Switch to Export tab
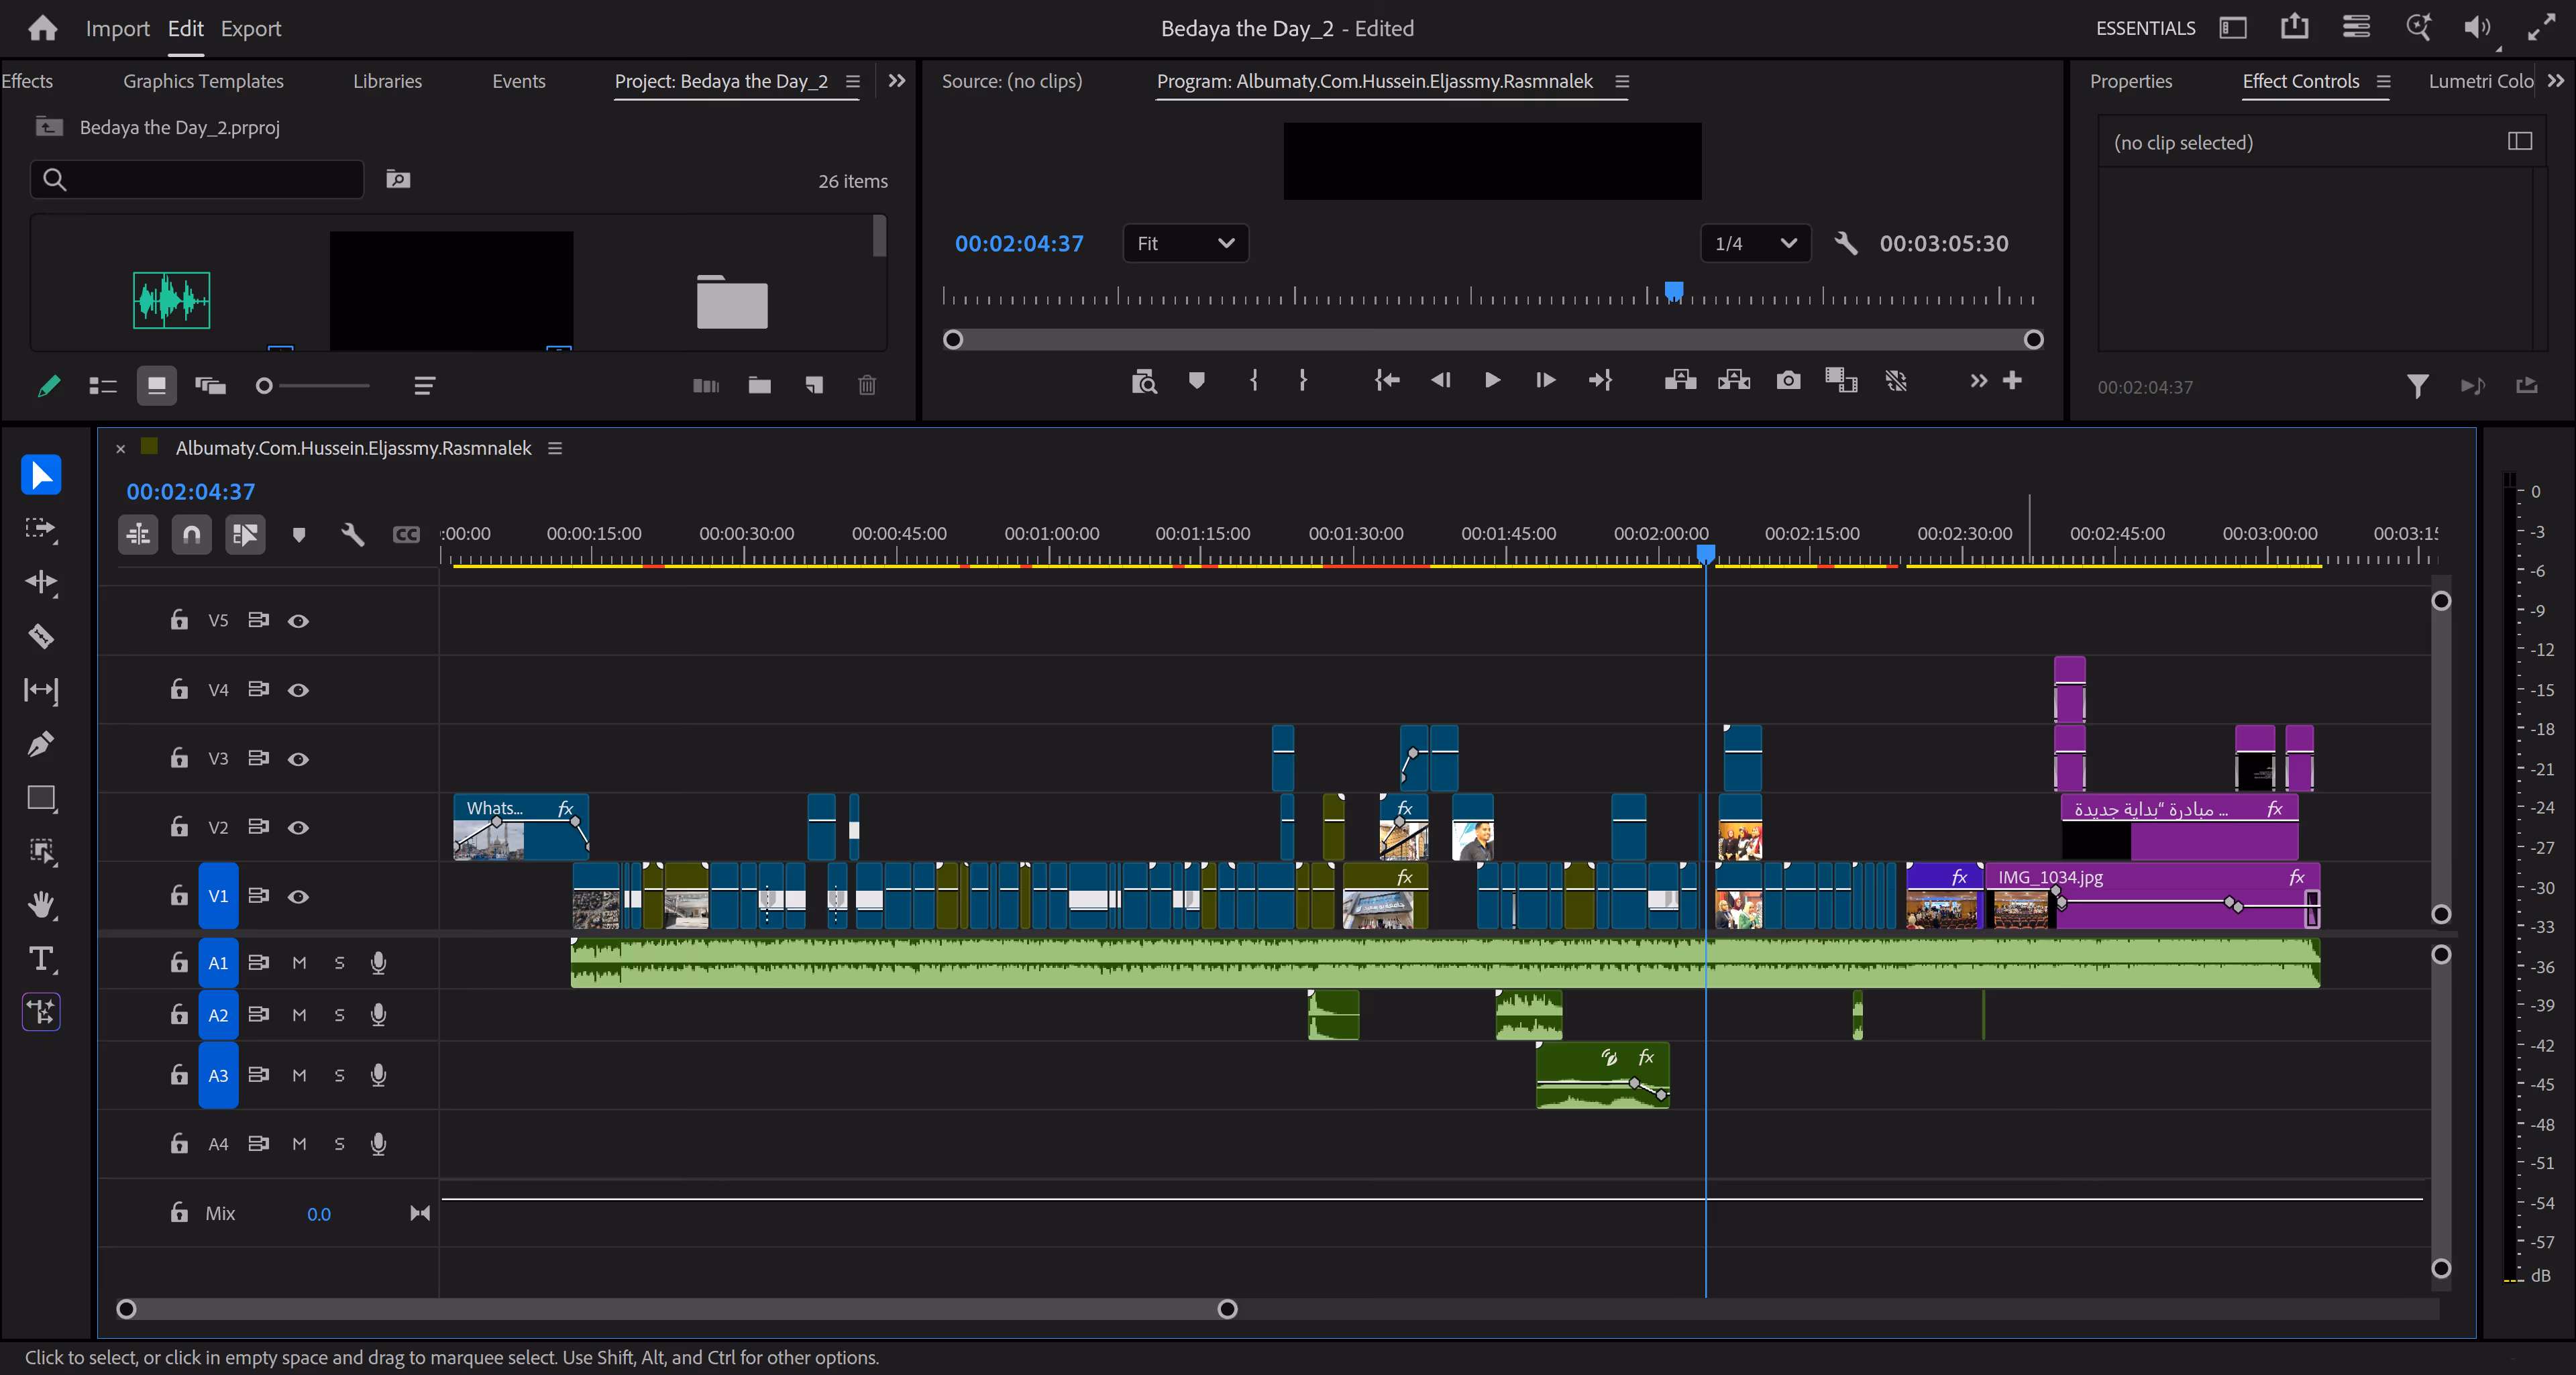 pyautogui.click(x=251, y=28)
